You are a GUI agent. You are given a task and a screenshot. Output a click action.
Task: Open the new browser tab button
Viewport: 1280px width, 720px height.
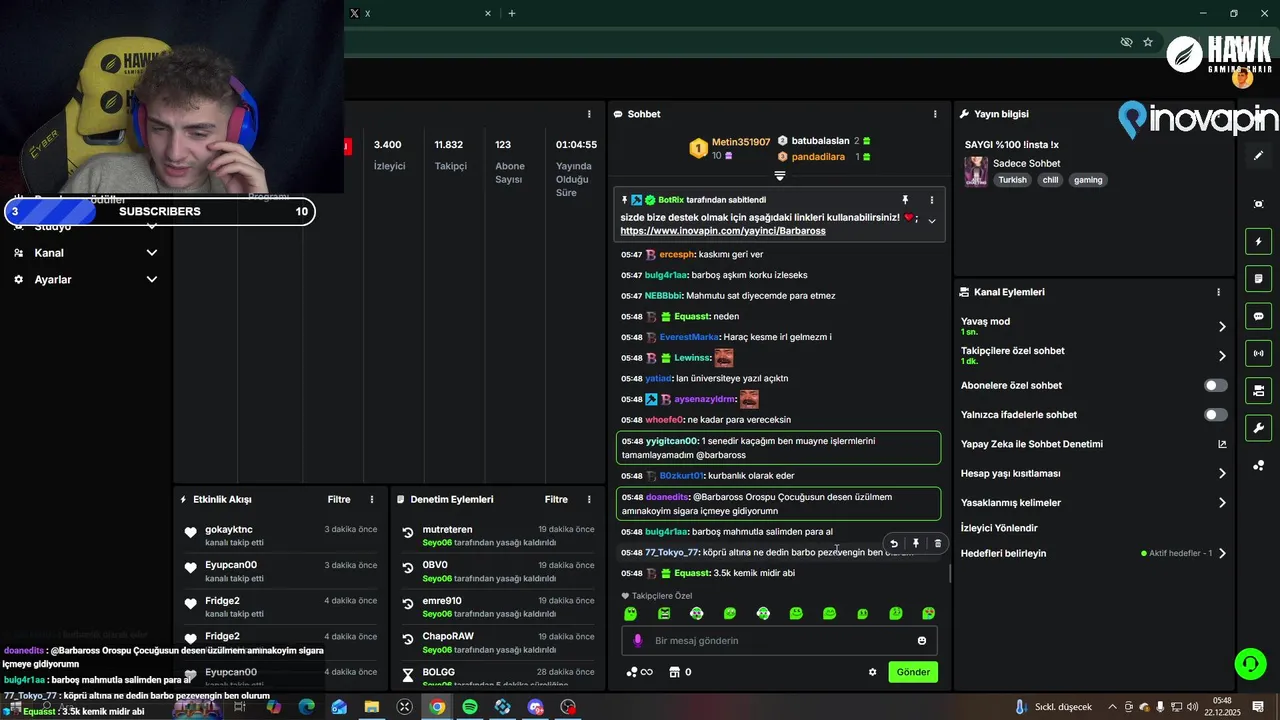point(512,13)
